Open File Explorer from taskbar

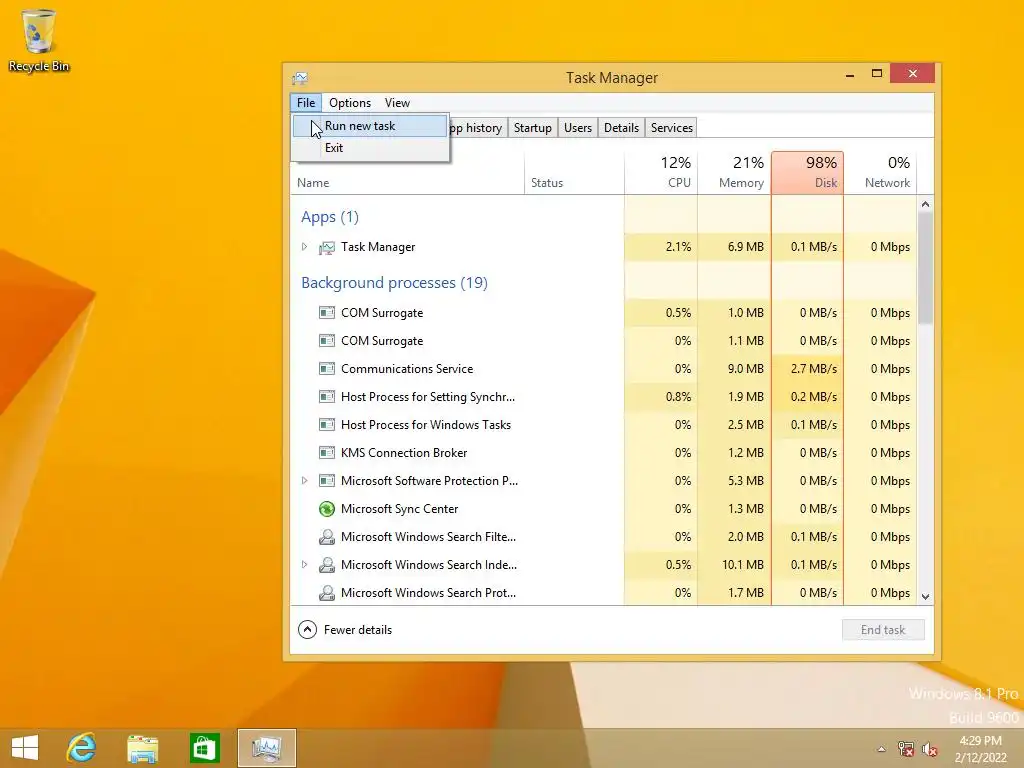click(x=142, y=748)
